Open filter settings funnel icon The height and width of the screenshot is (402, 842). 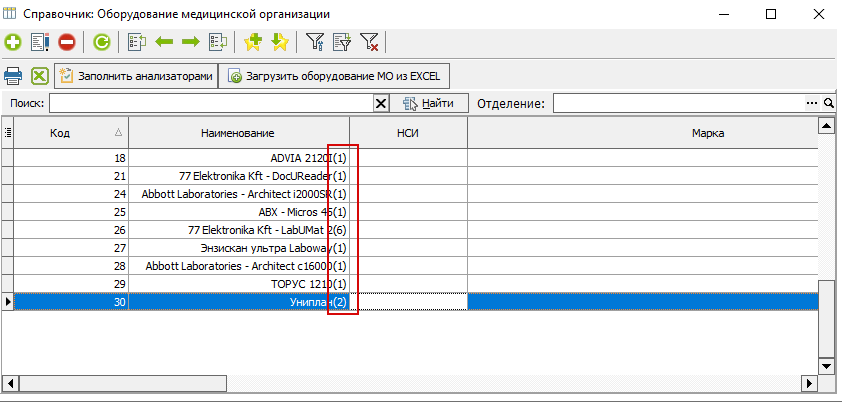[x=315, y=42]
